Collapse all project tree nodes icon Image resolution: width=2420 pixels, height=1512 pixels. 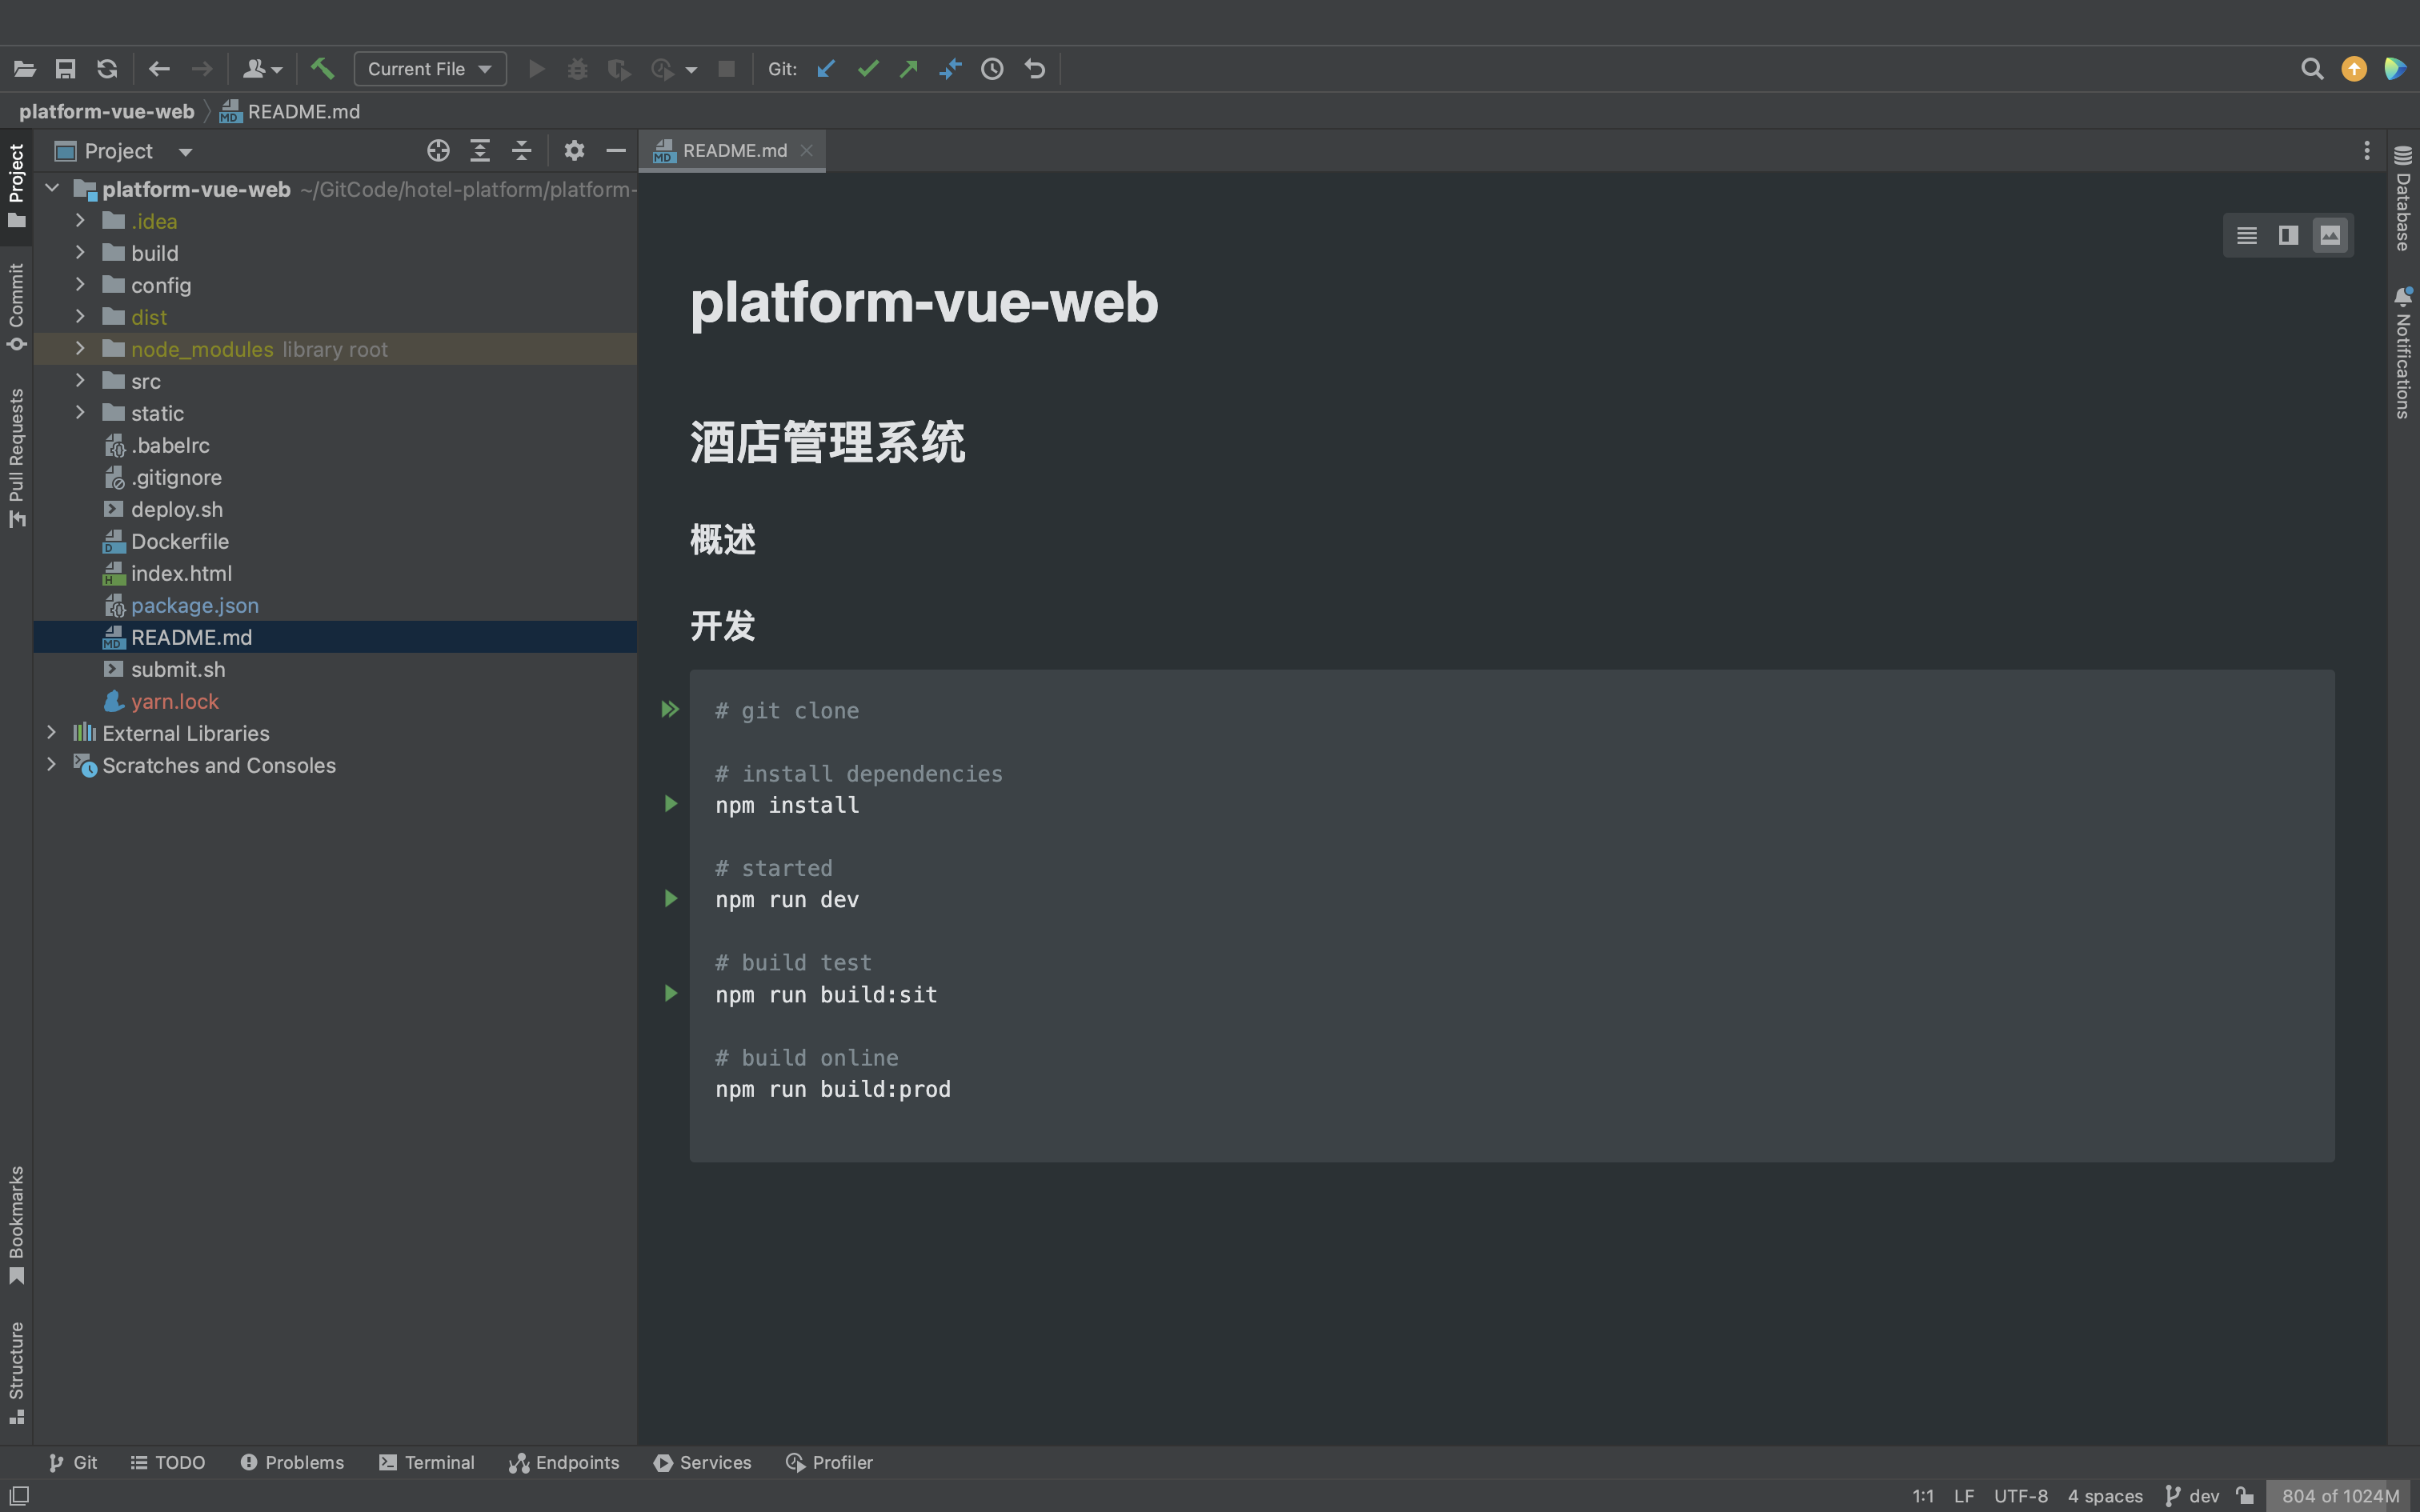[522, 151]
